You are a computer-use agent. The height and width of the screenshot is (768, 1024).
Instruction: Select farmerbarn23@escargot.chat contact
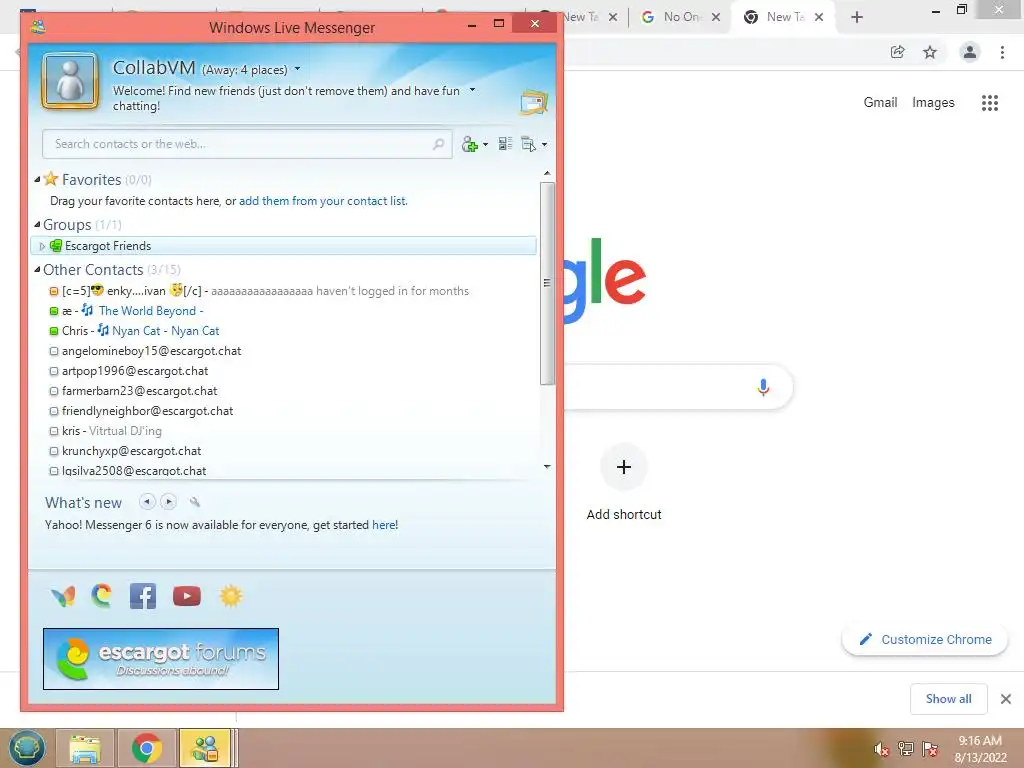tap(283, 391)
